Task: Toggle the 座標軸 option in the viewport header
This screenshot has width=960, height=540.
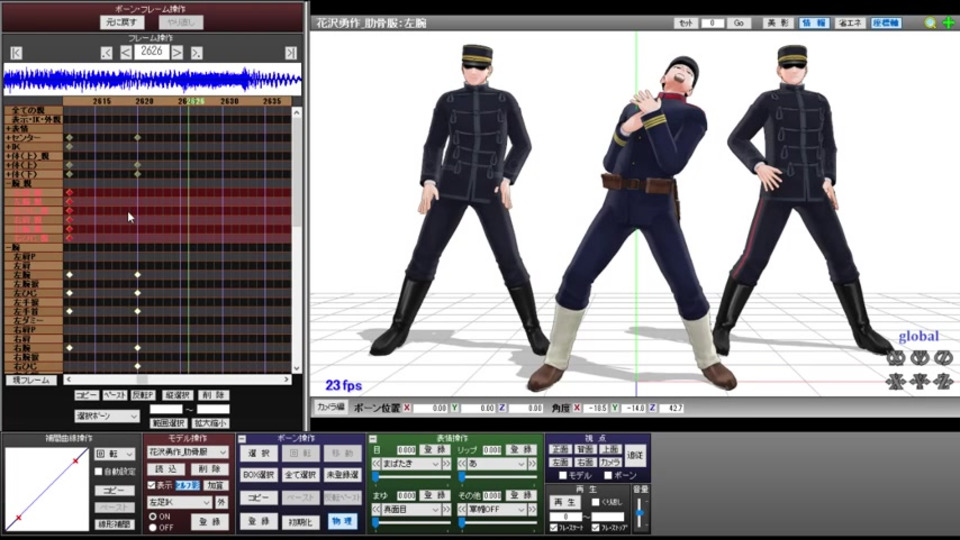Action: click(x=885, y=23)
